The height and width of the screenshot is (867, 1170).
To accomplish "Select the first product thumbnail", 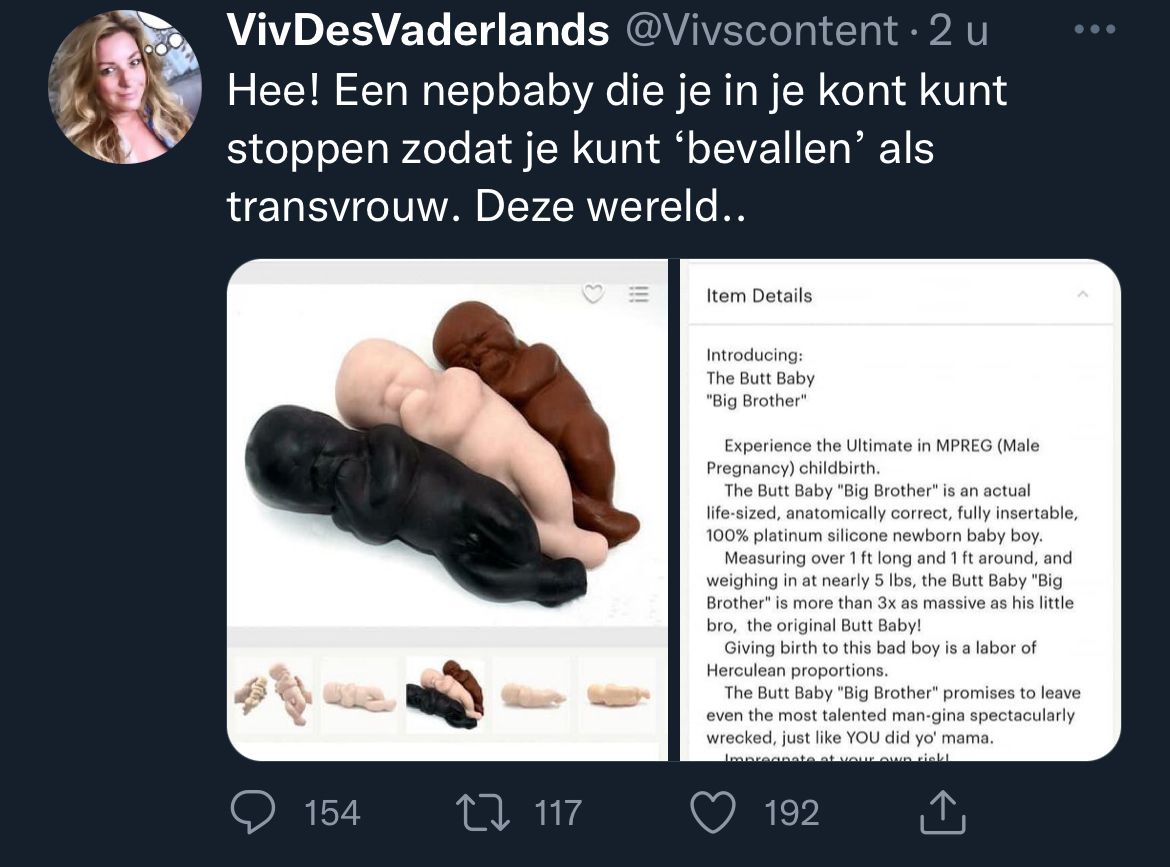I will [x=273, y=695].
